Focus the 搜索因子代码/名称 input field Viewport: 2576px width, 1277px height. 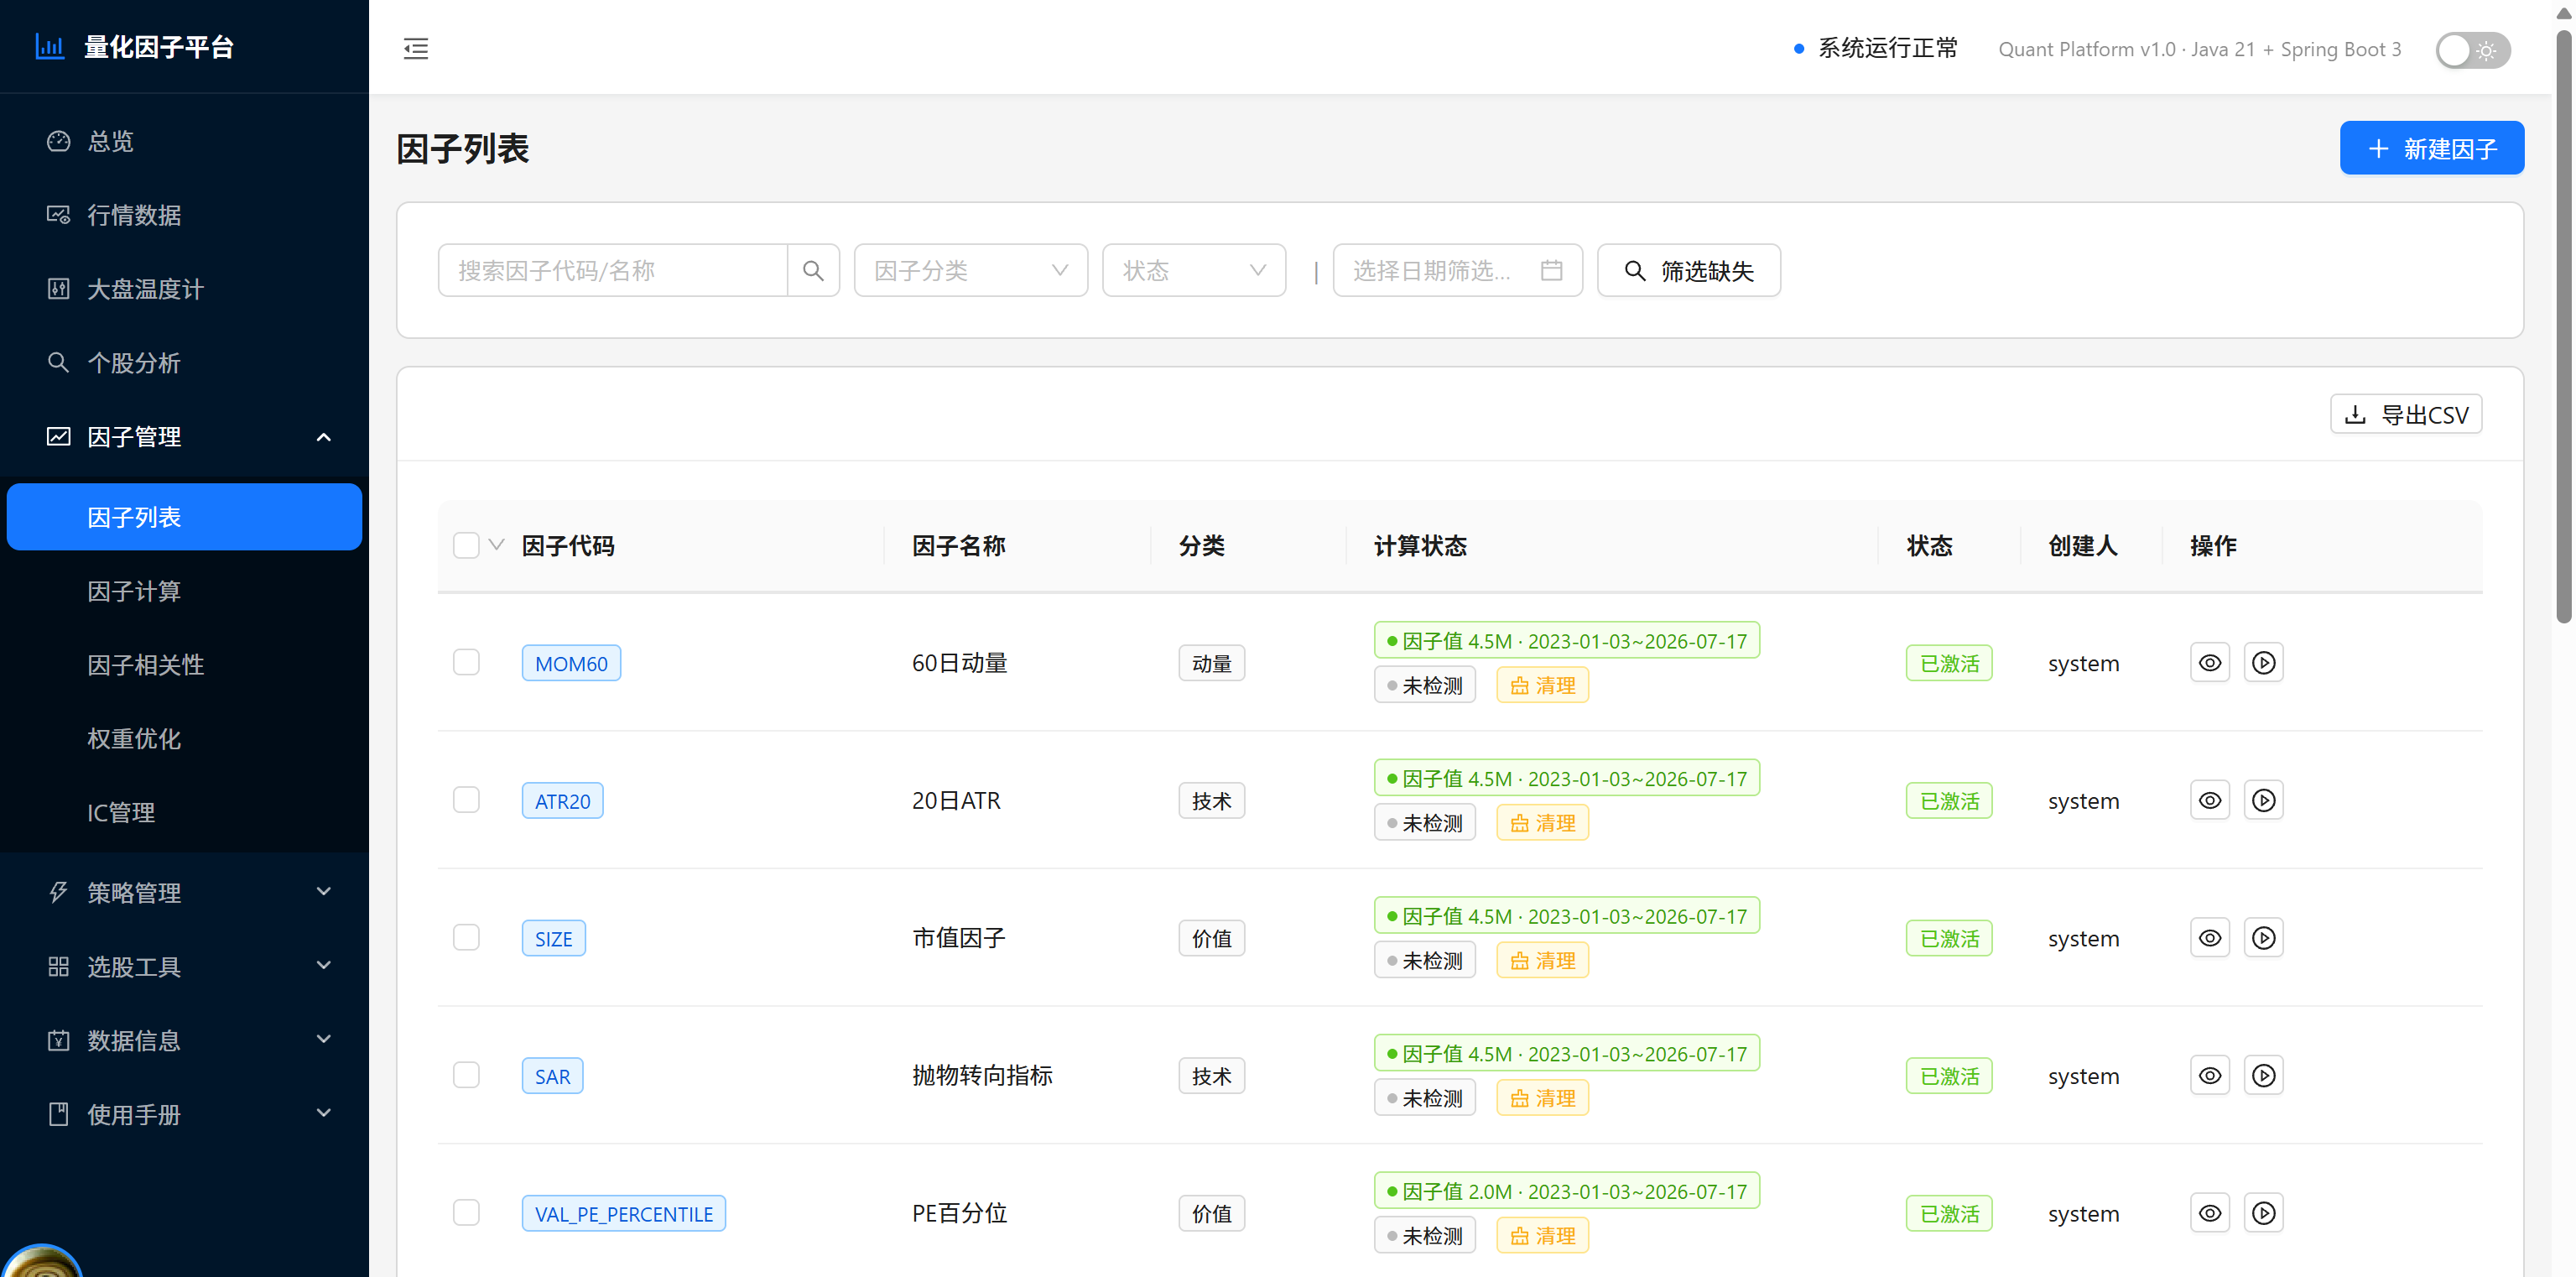coord(612,270)
